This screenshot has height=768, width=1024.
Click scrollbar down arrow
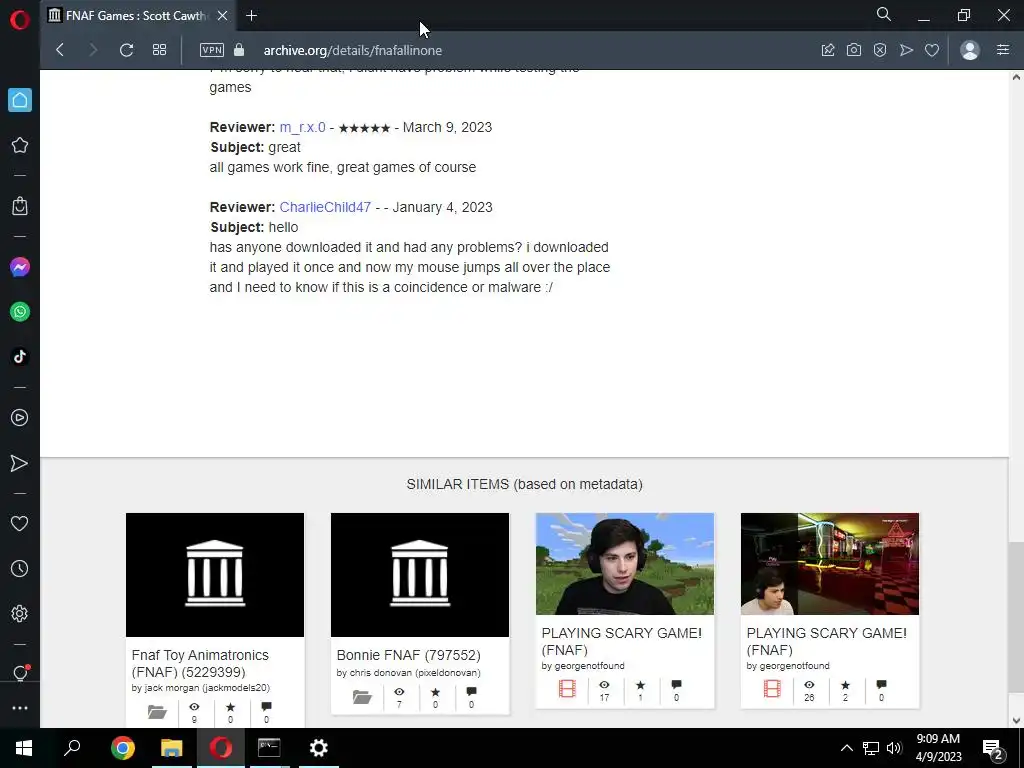1016,721
